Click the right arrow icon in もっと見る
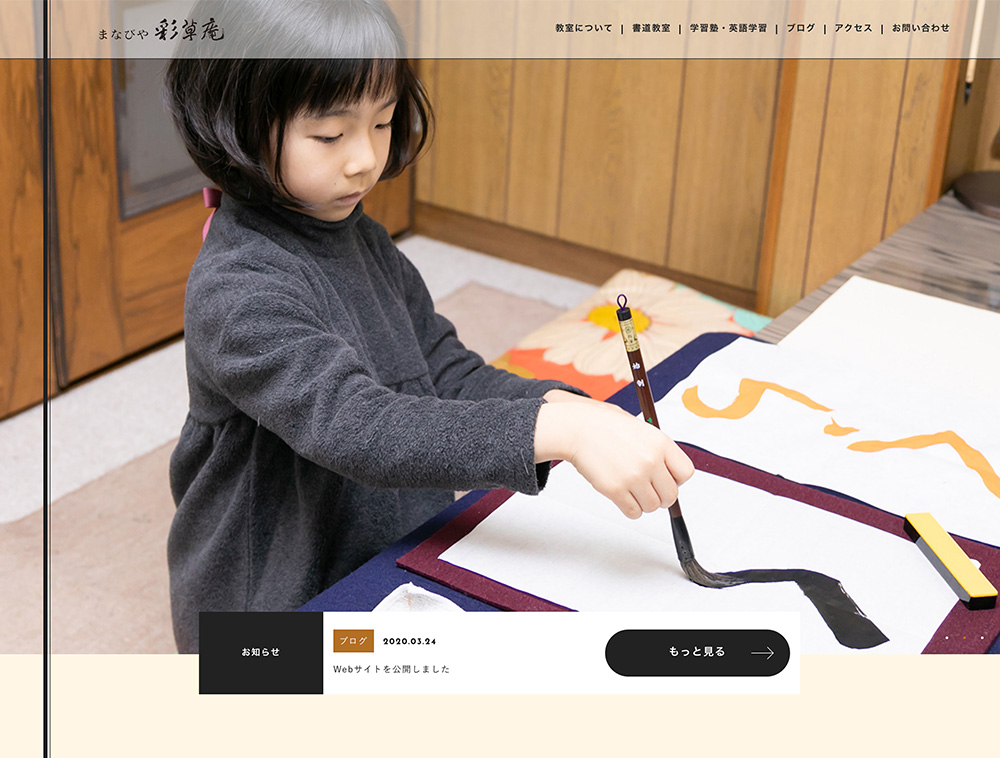The height and width of the screenshot is (758, 1000). coord(762,653)
